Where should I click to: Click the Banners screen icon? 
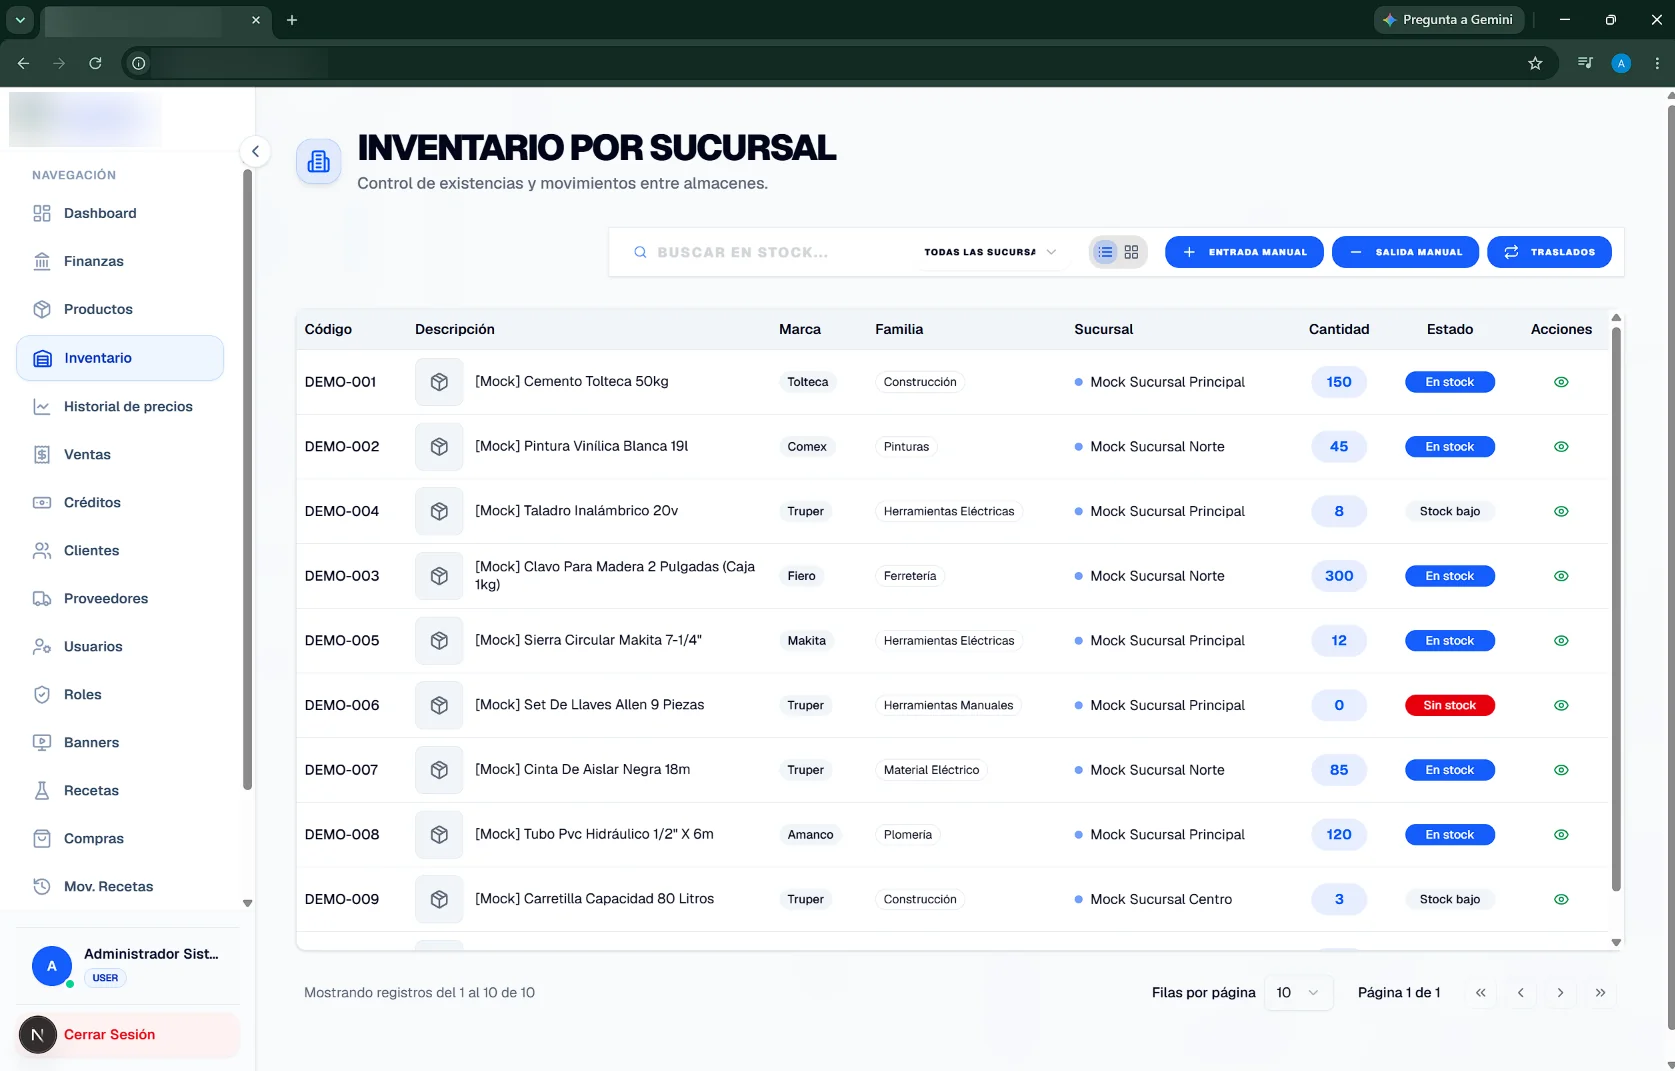pyautogui.click(x=42, y=742)
